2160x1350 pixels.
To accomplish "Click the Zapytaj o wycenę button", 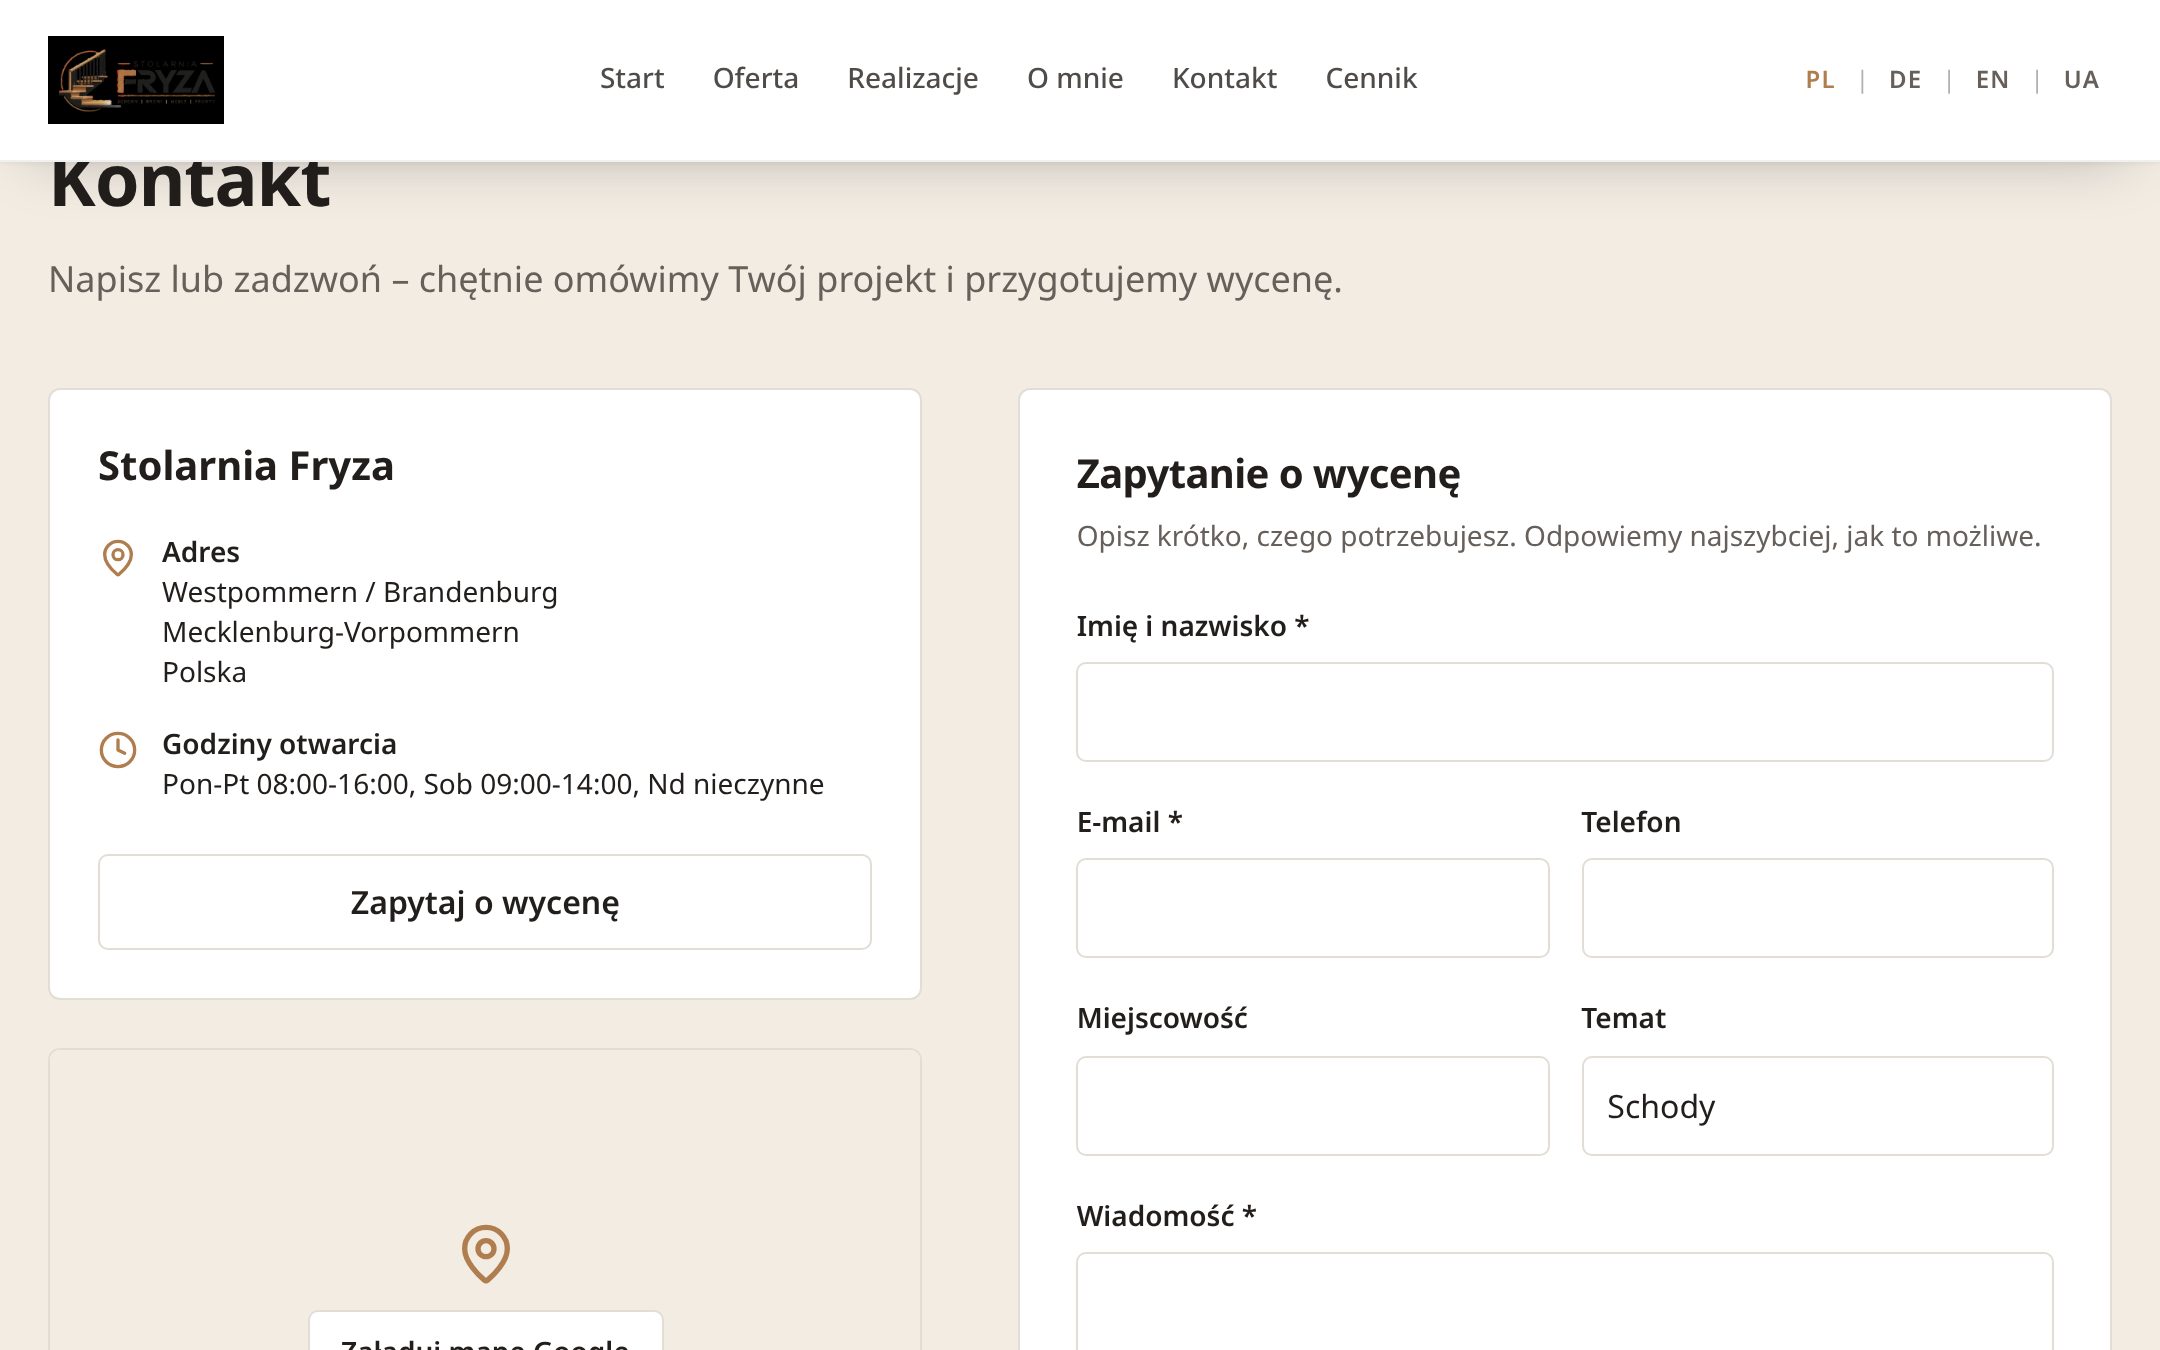I will (x=485, y=902).
